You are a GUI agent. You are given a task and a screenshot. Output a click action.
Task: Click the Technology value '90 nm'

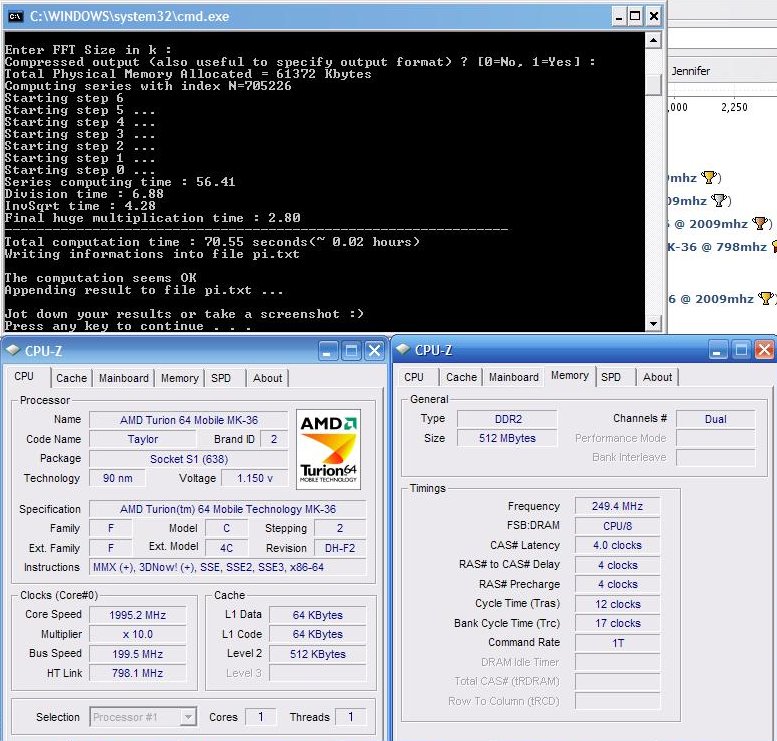[117, 478]
